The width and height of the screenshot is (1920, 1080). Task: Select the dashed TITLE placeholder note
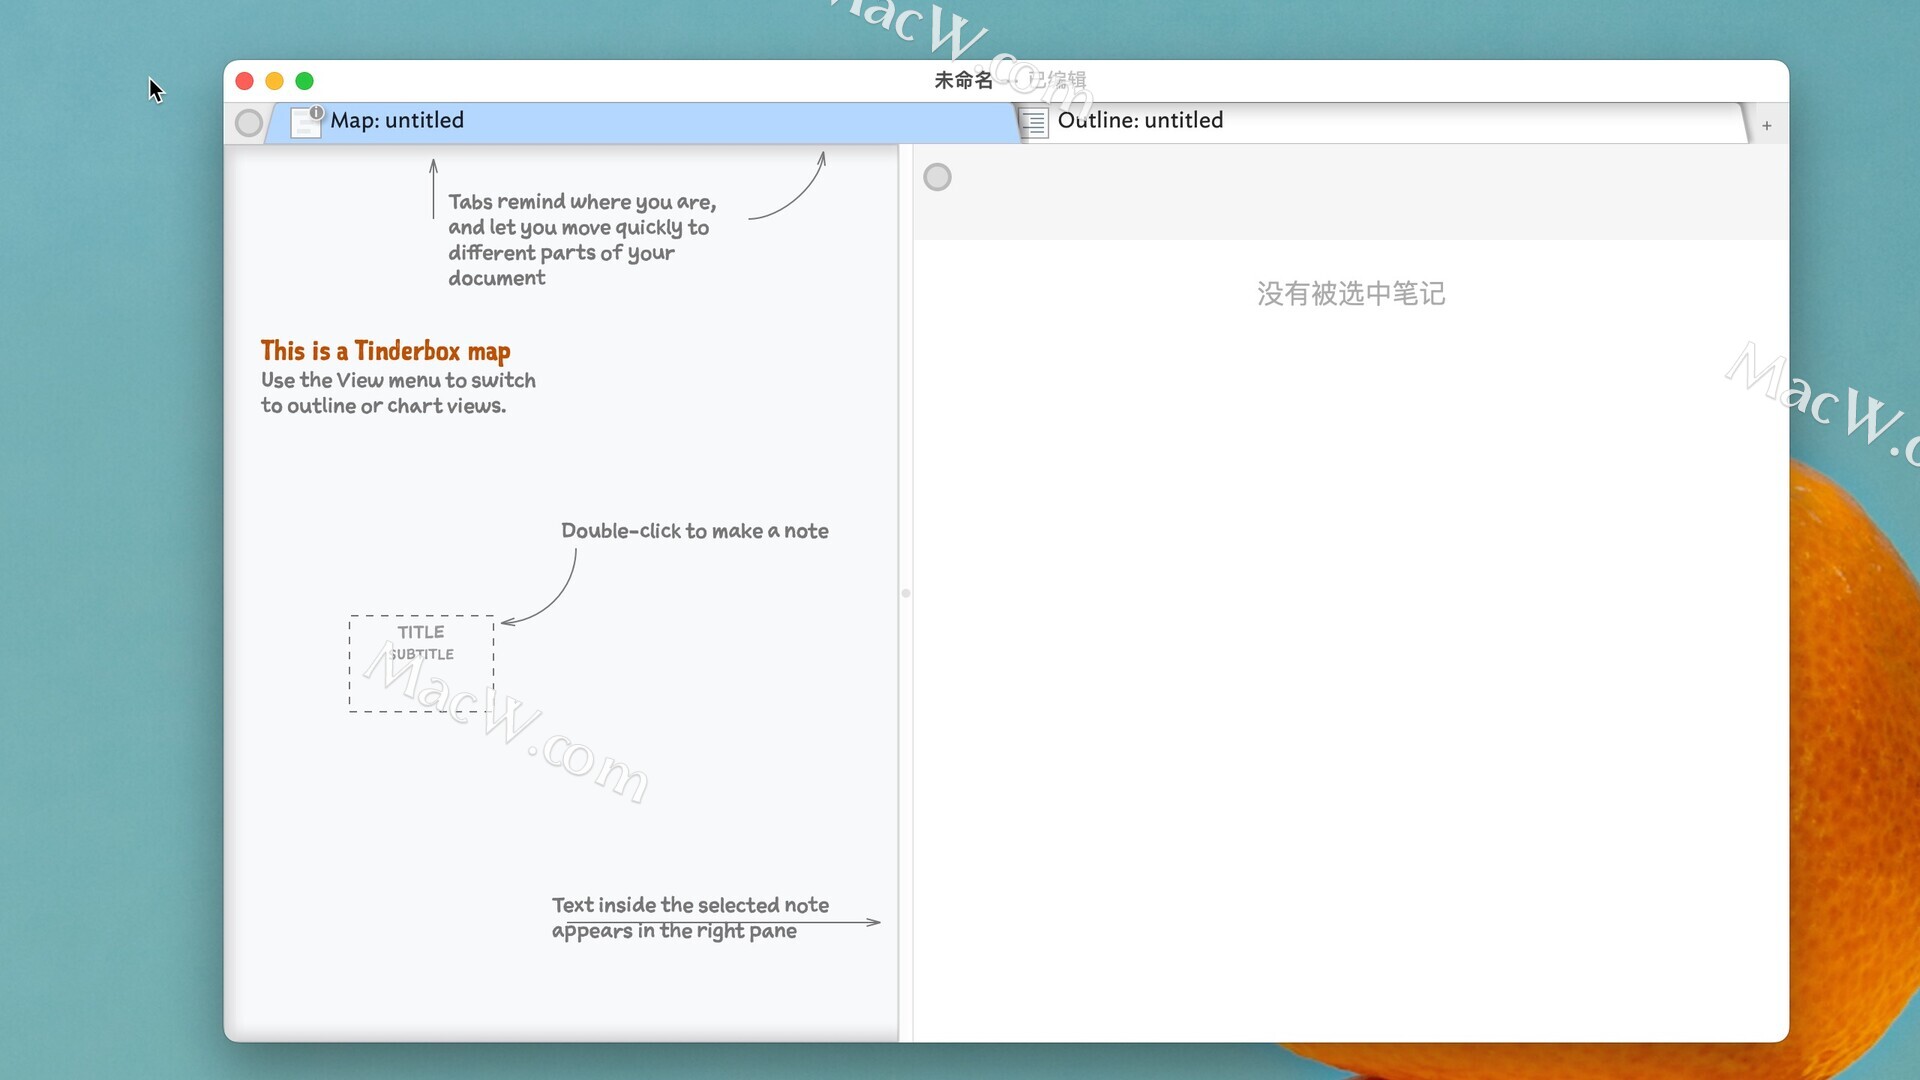click(421, 663)
